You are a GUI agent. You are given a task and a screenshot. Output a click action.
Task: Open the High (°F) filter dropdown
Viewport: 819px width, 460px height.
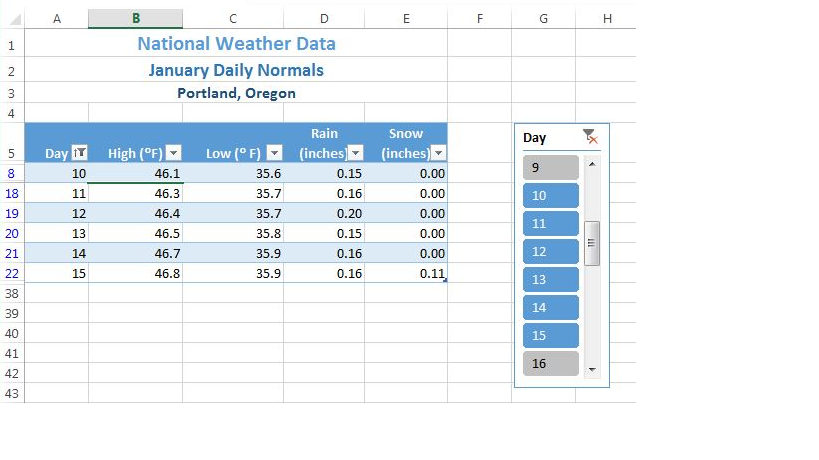(x=173, y=152)
